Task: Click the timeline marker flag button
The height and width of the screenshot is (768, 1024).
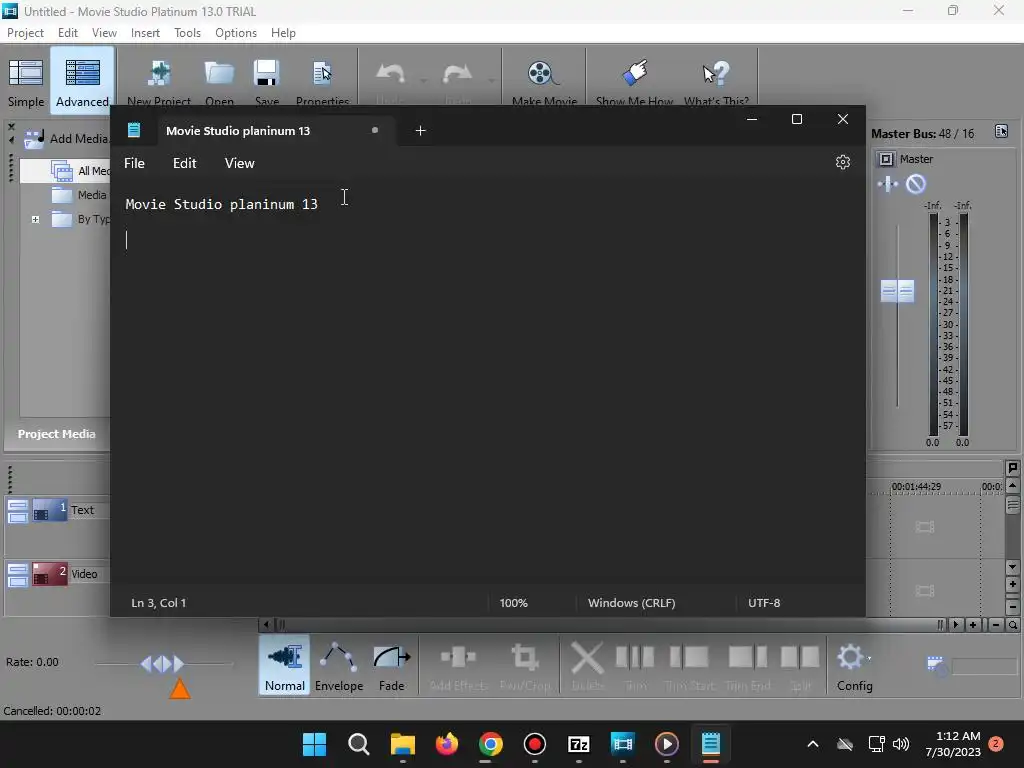Action: pyautogui.click(x=1012, y=468)
